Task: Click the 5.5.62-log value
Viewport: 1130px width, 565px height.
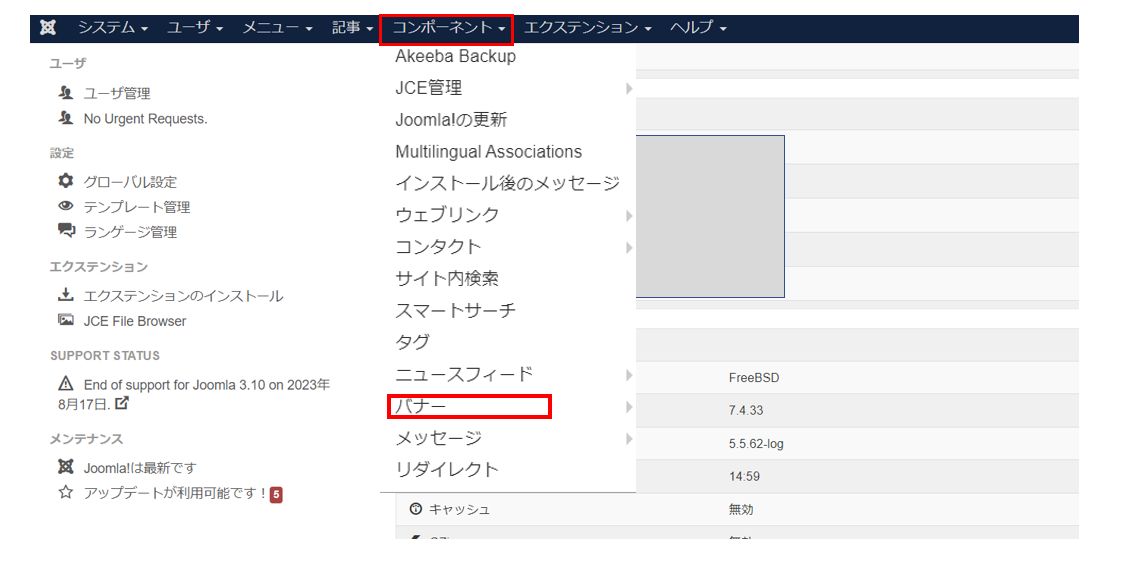Action: 756,444
